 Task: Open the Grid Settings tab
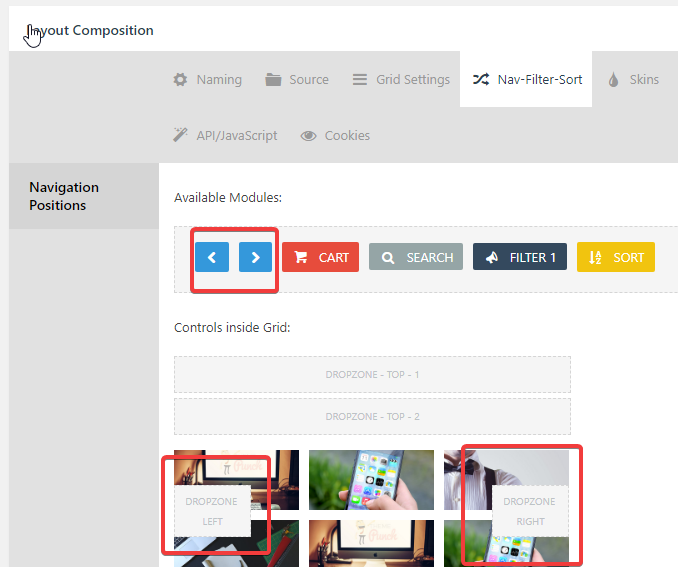401,80
